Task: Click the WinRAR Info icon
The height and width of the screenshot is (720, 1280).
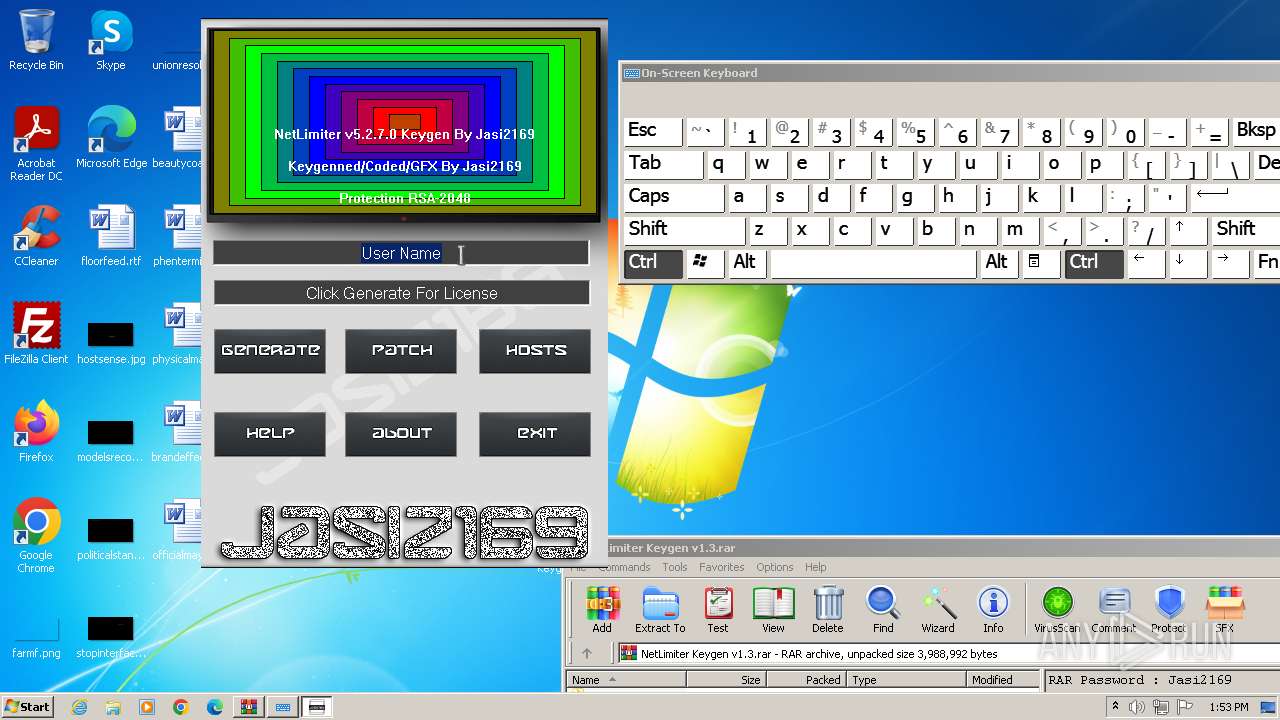Action: 993,610
